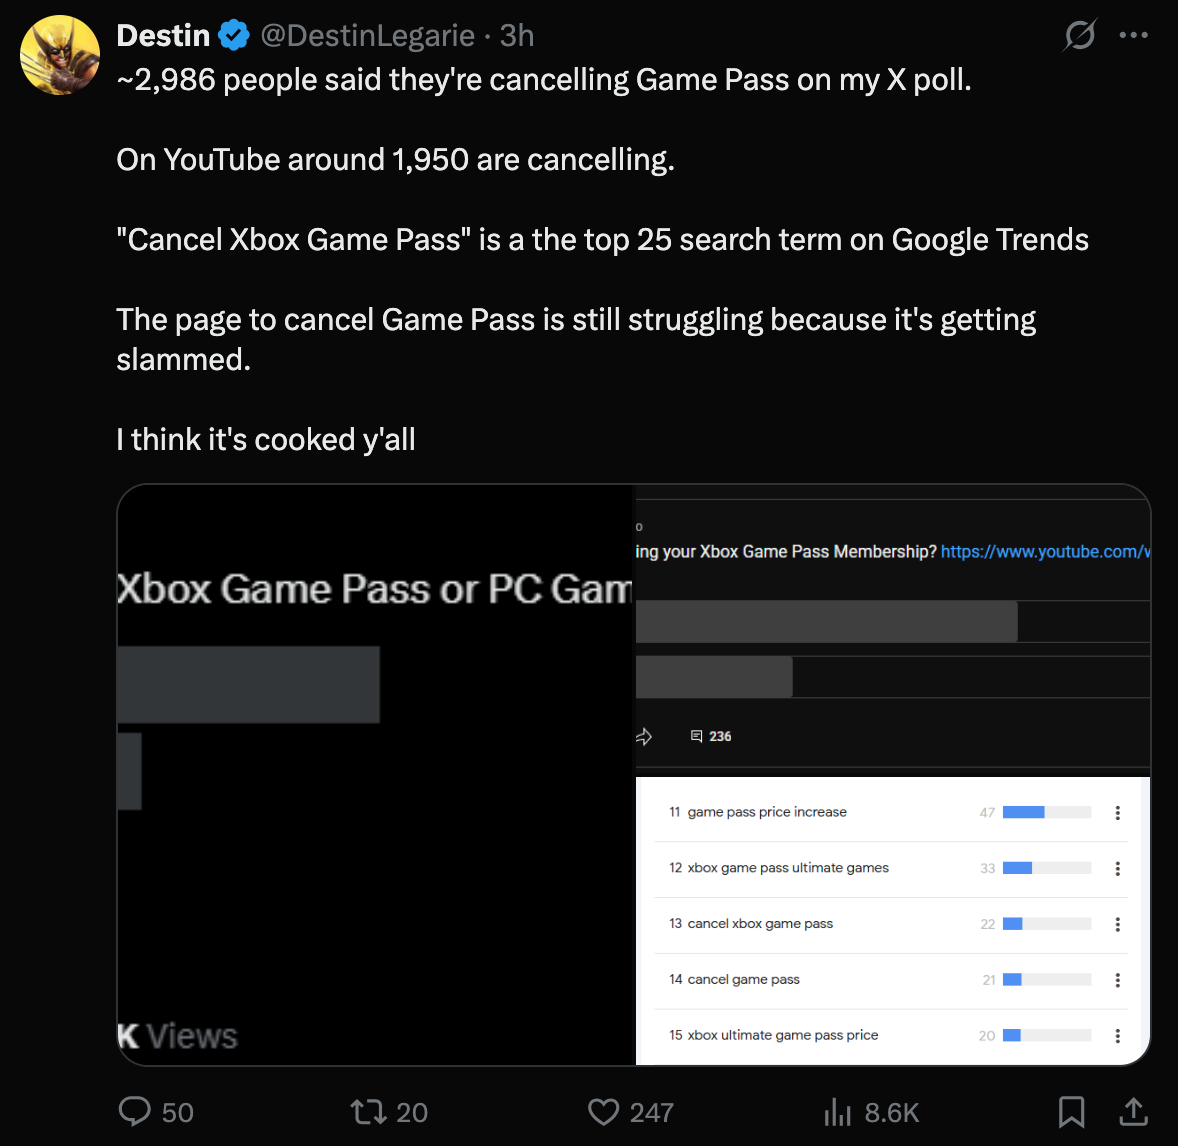This screenshot has width=1178, height=1146.
Task: Open options for 'game pass price increase'
Action: (x=1117, y=813)
